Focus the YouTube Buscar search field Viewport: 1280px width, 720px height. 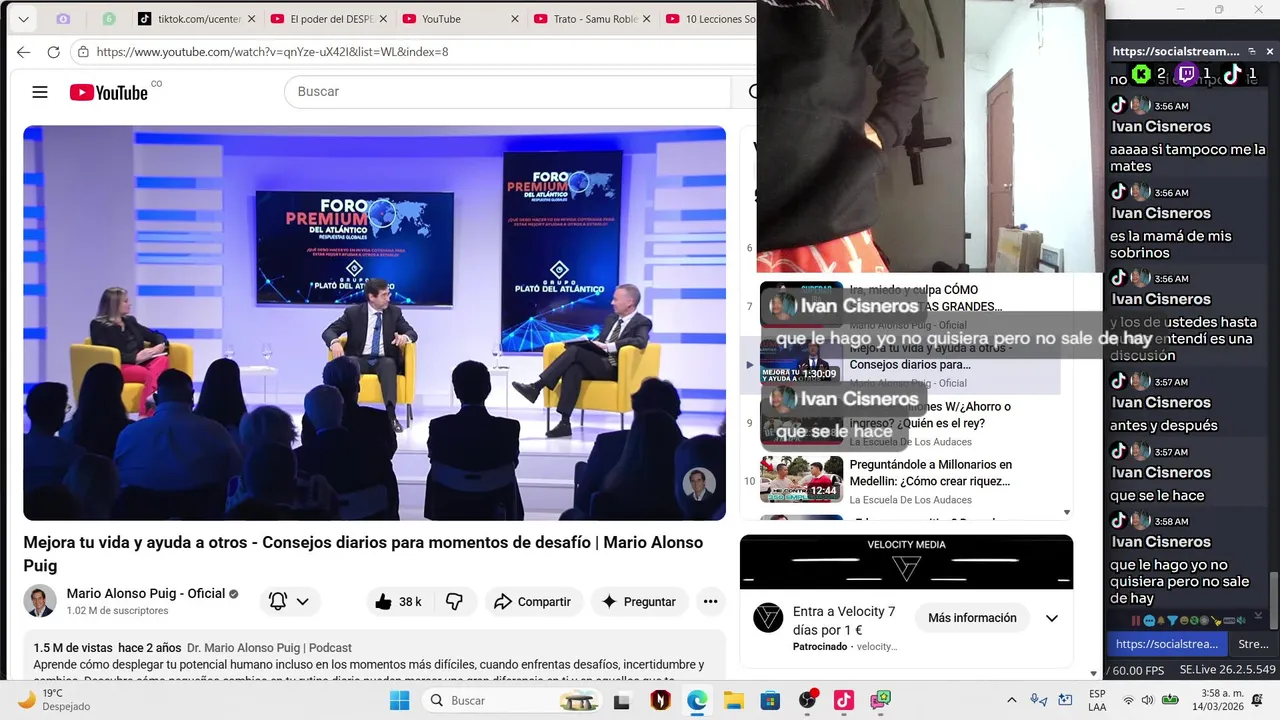(508, 92)
